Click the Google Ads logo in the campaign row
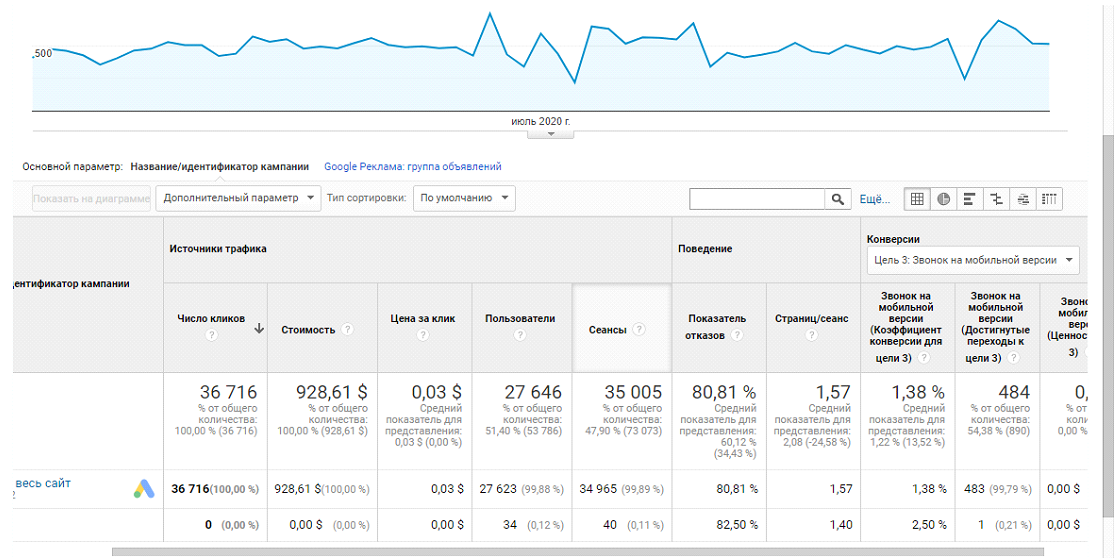The image size is (1116, 558). (144, 488)
